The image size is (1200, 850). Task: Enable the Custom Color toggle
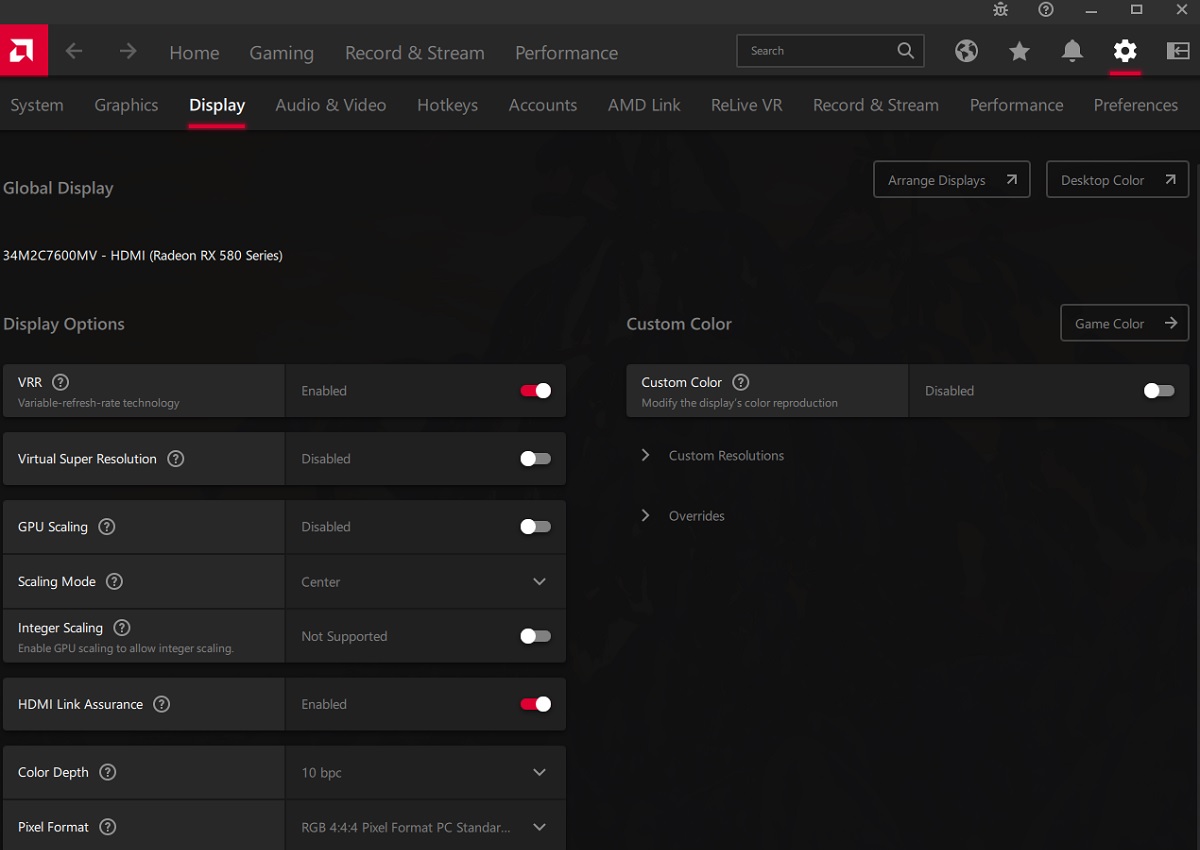(x=1159, y=391)
